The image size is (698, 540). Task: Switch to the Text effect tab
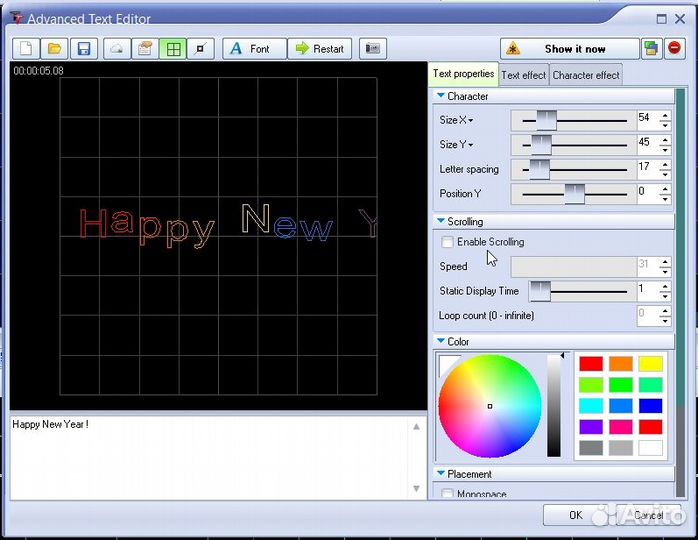[523, 75]
